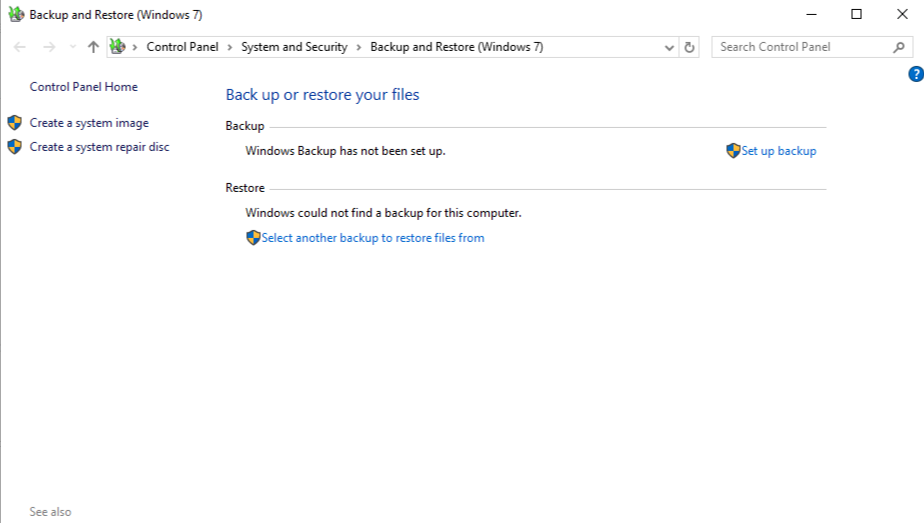Click the search magnifier icon
The height and width of the screenshot is (523, 924).
click(x=899, y=47)
